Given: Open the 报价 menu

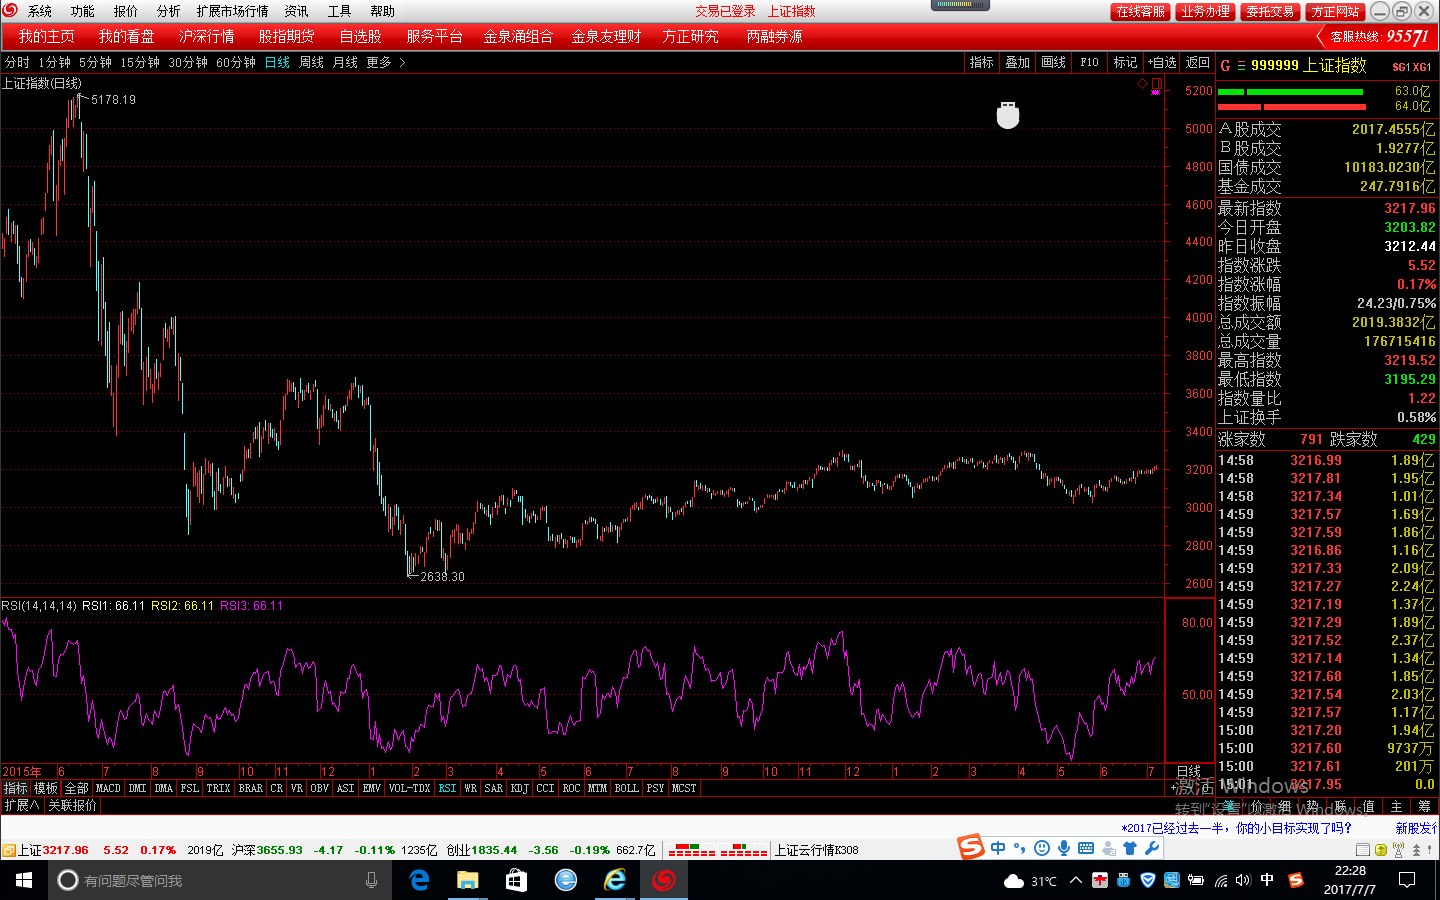Looking at the screenshot, I should (x=126, y=11).
